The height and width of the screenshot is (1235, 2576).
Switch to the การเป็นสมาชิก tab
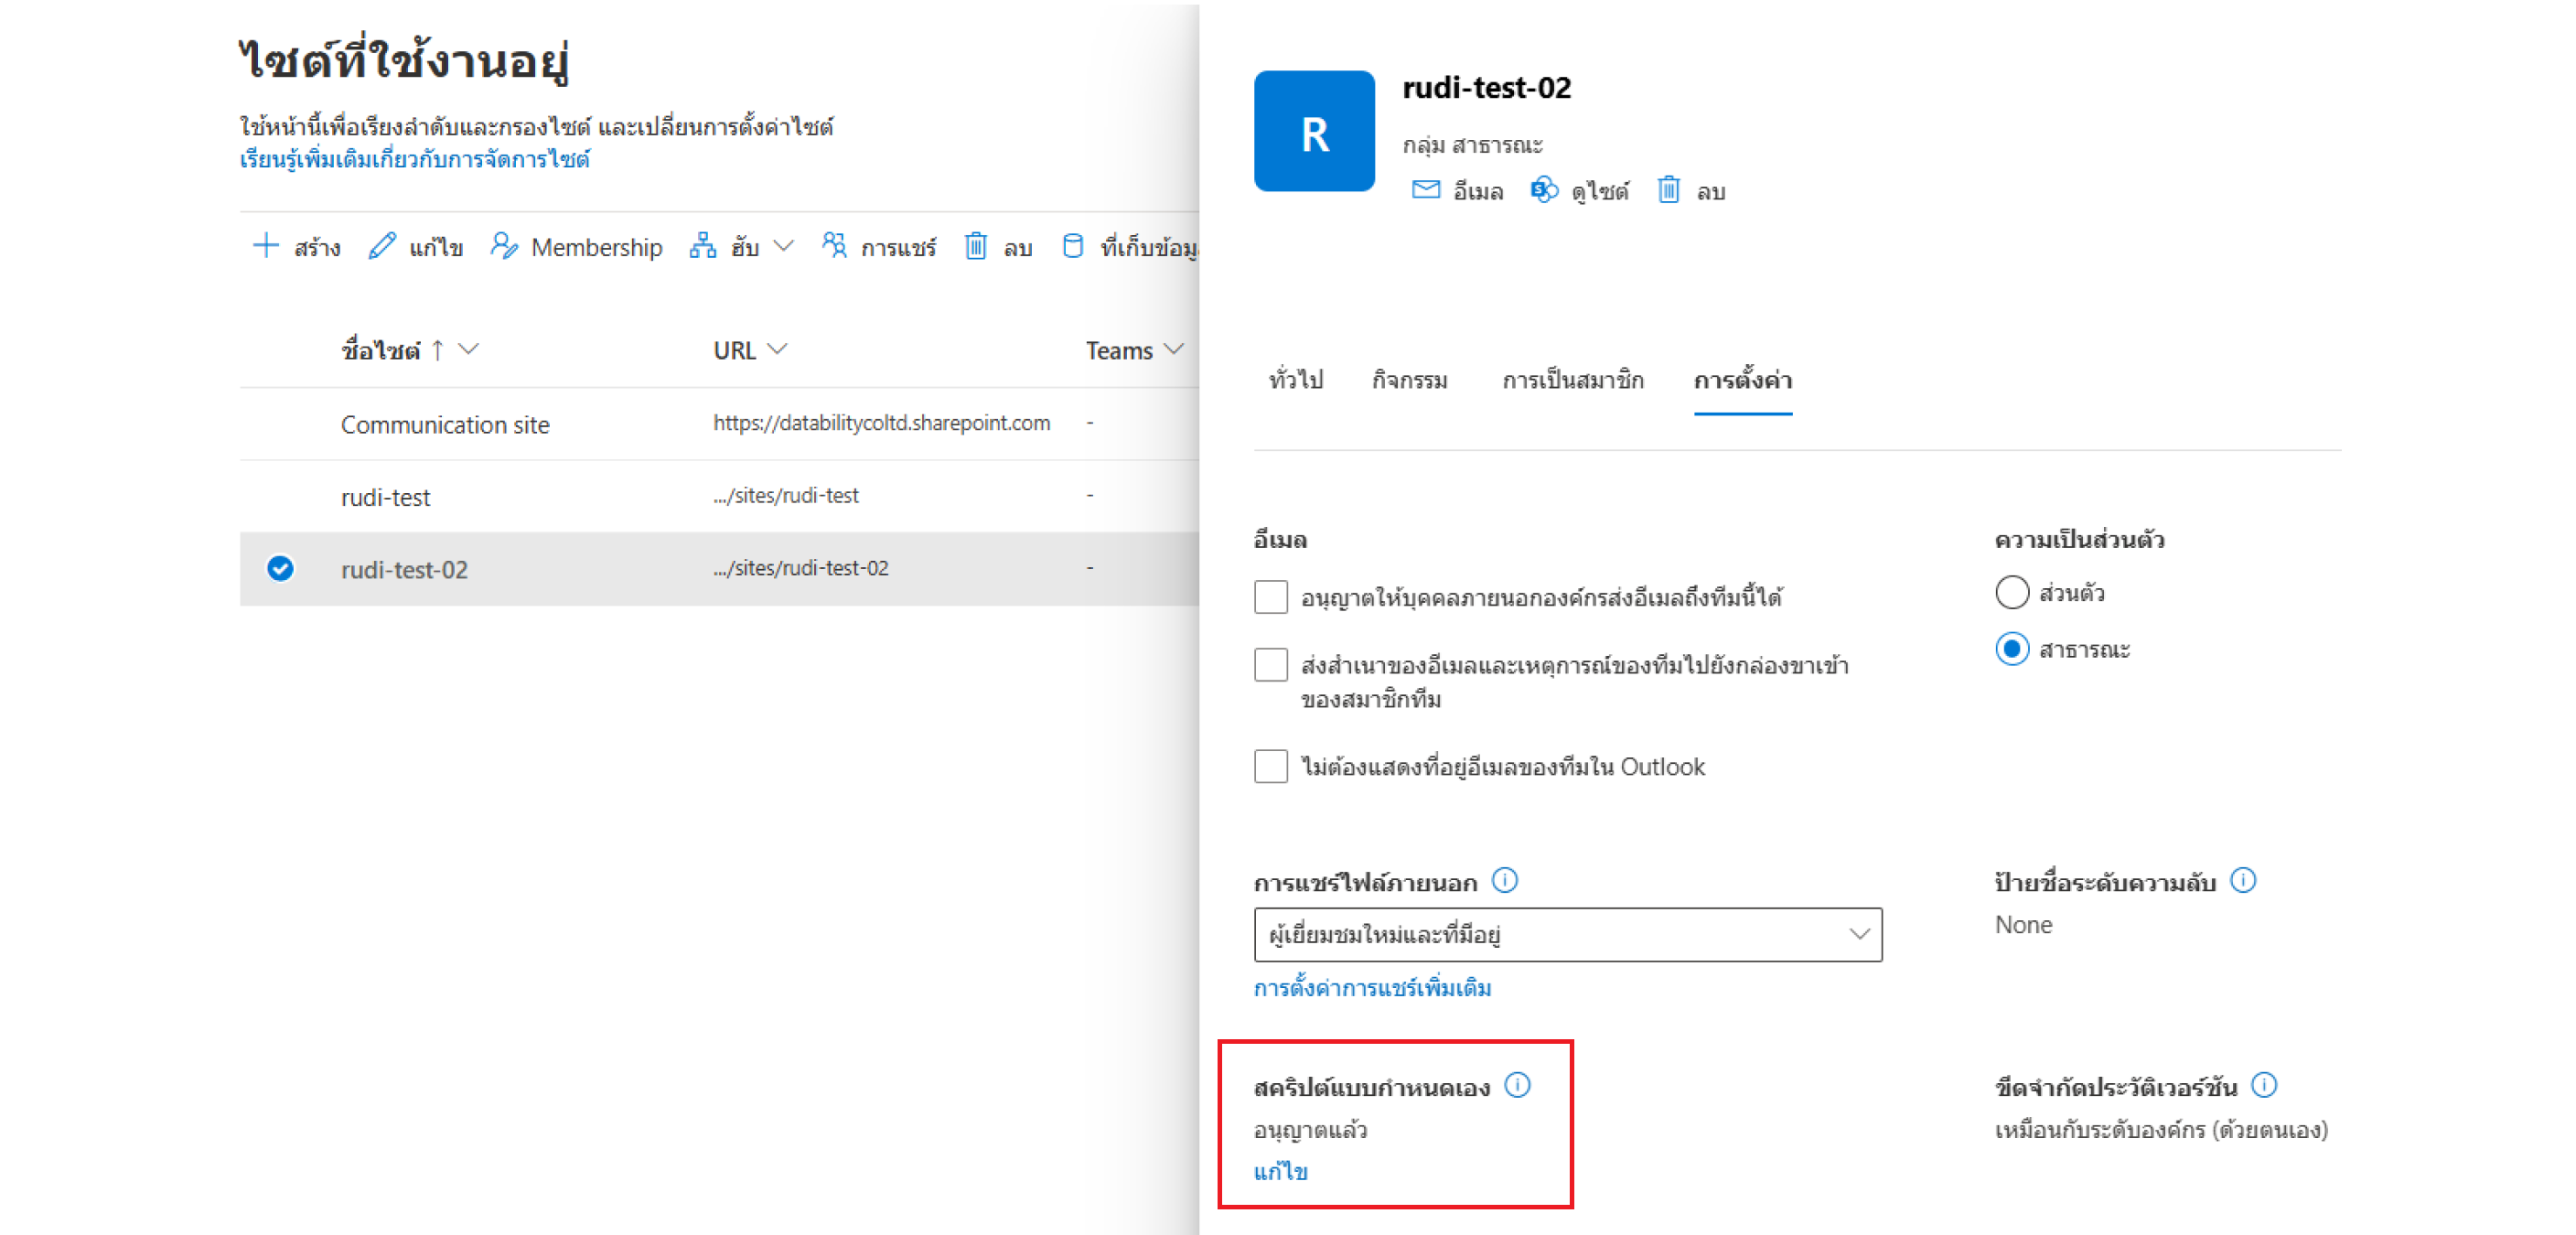(x=1572, y=380)
